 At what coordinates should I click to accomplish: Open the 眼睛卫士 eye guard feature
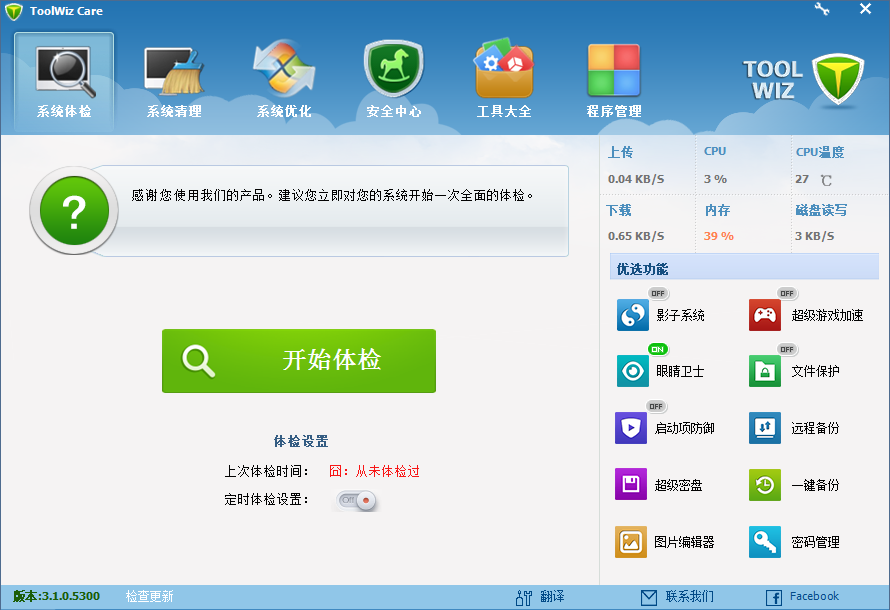pyautogui.click(x=631, y=371)
